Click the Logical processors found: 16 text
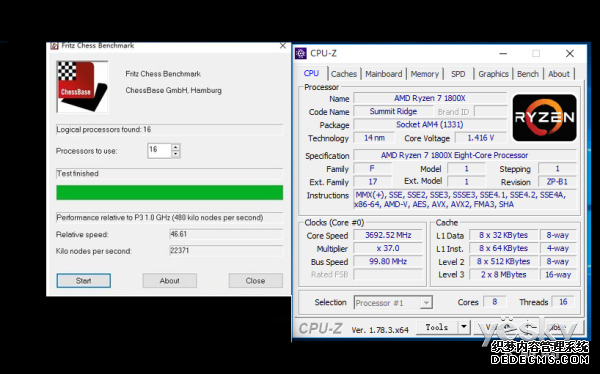The image size is (600, 374). pyautogui.click(x=104, y=130)
